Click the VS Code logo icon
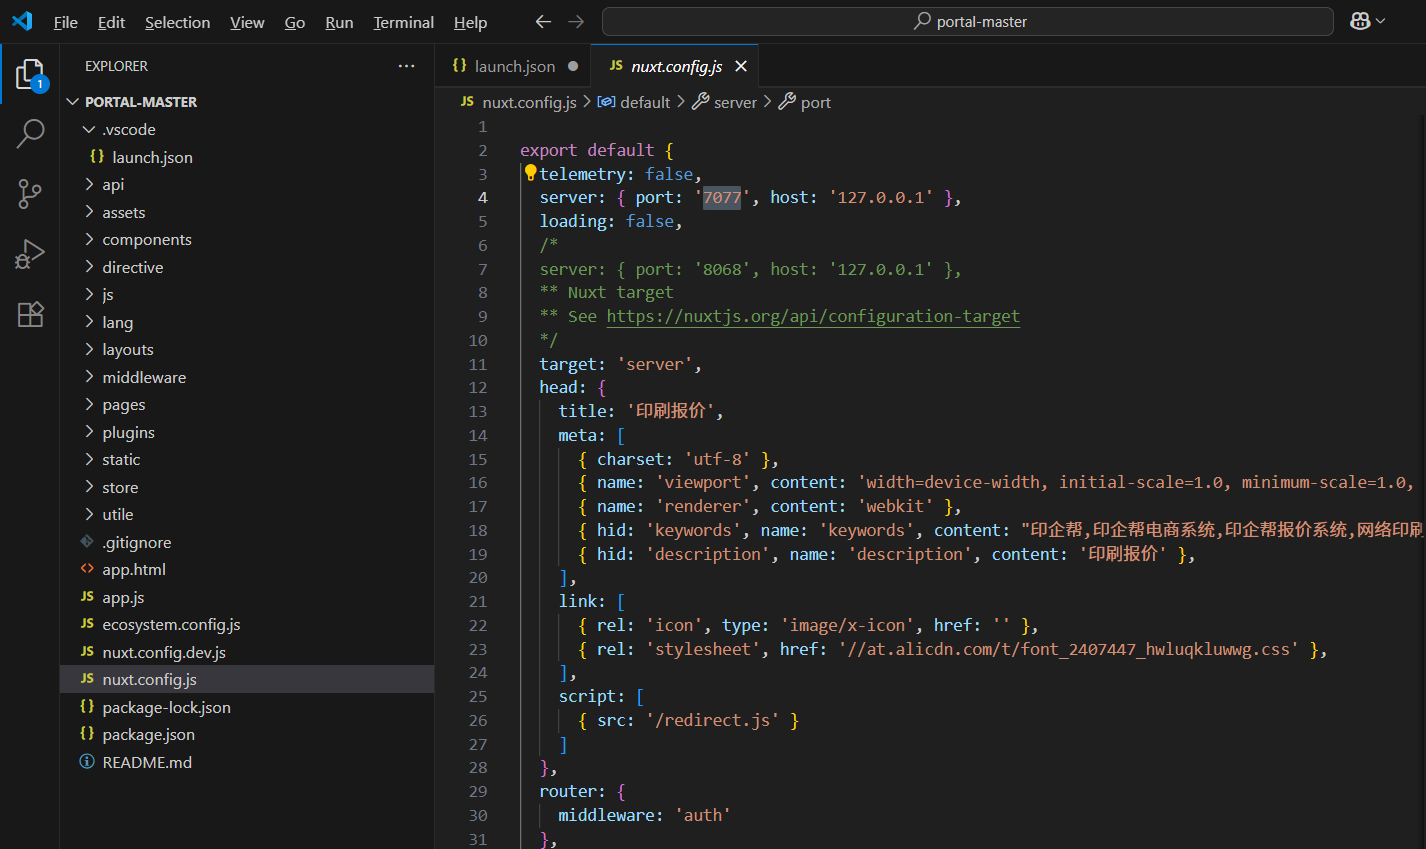Screen dimensions: 1426x849 [x=22, y=21]
